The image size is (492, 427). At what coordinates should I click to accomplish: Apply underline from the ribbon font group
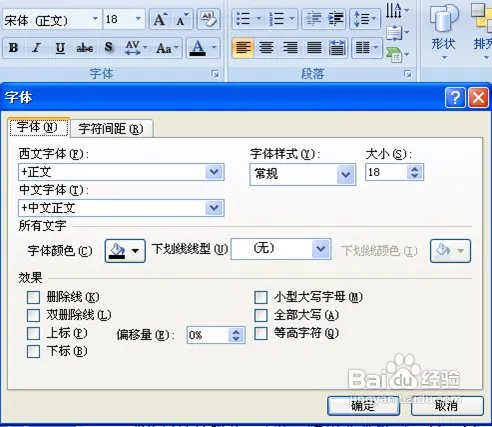(60, 48)
